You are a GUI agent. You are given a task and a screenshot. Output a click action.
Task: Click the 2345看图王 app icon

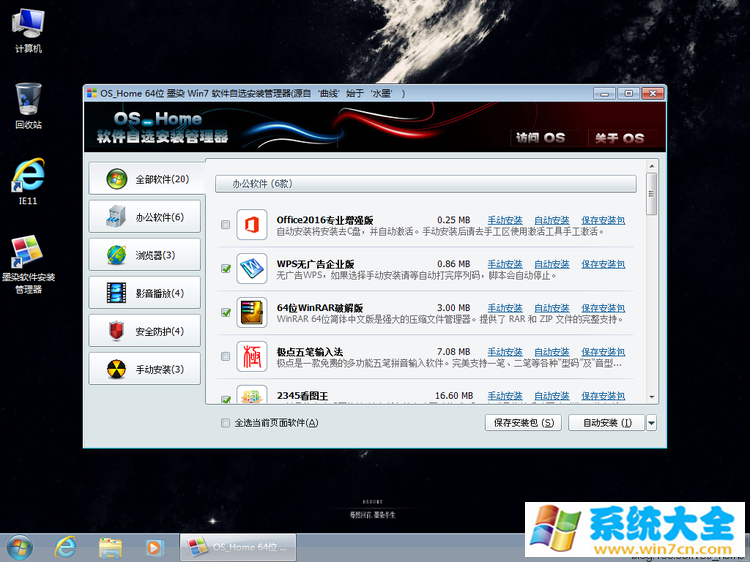252,395
